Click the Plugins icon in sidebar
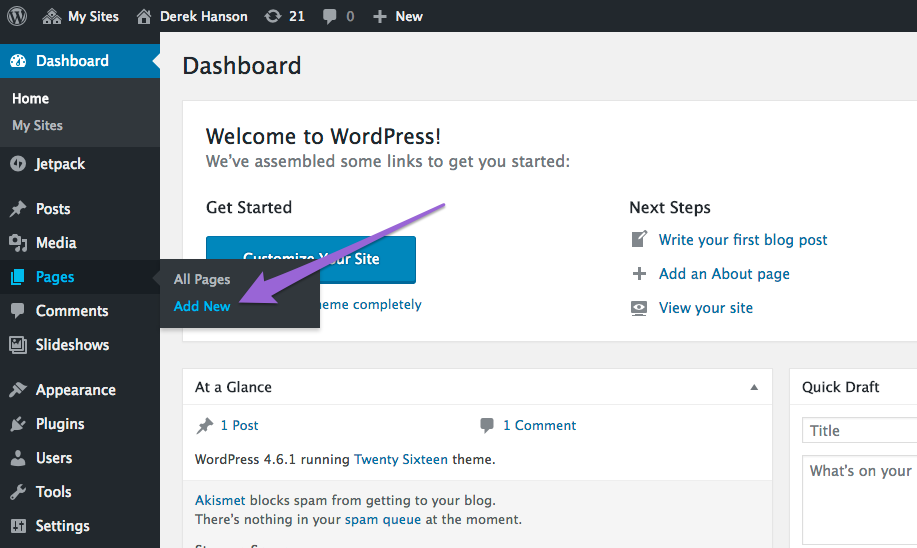This screenshot has width=917, height=548. pyautogui.click(x=18, y=424)
